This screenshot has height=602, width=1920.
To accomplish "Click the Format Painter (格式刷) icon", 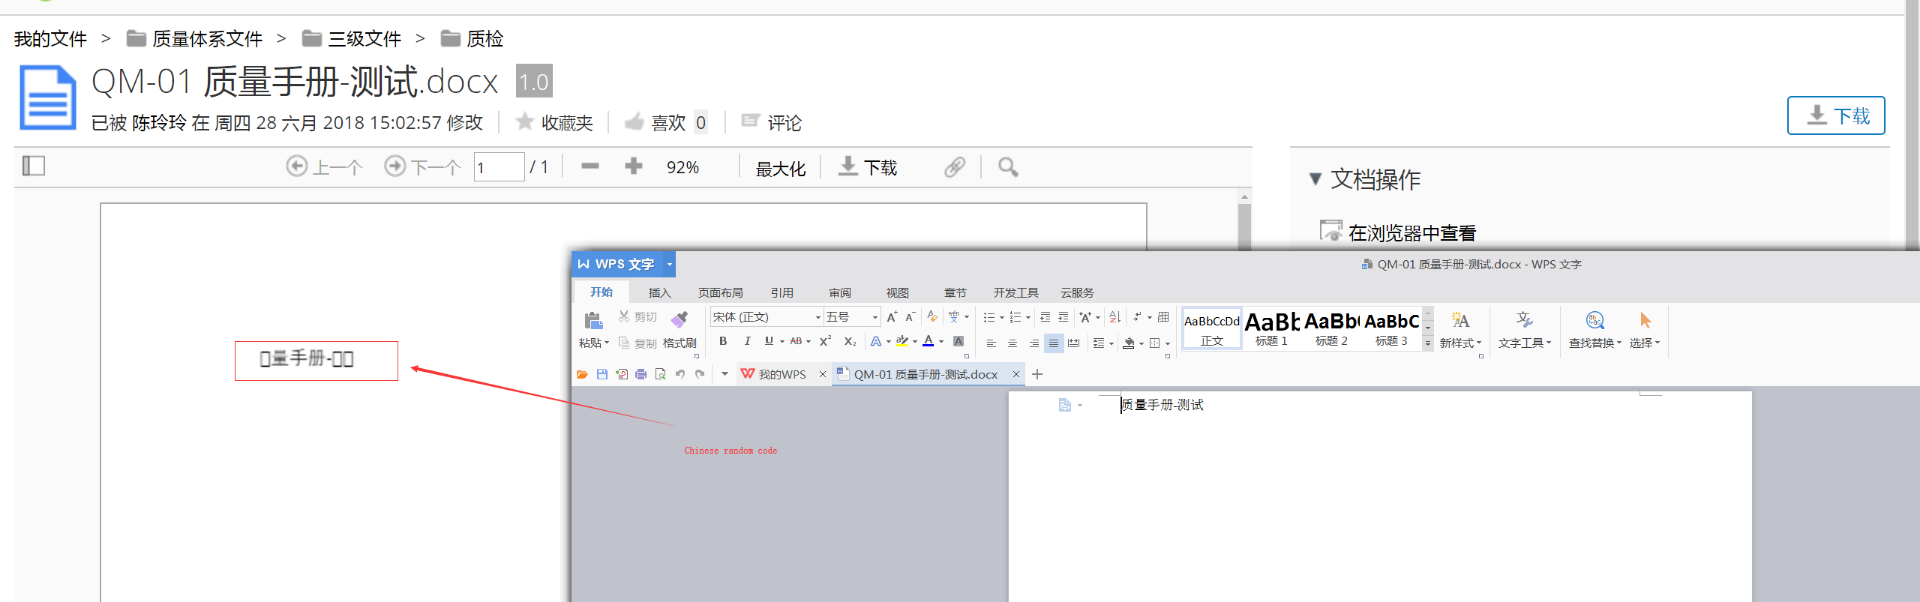I will (x=680, y=320).
